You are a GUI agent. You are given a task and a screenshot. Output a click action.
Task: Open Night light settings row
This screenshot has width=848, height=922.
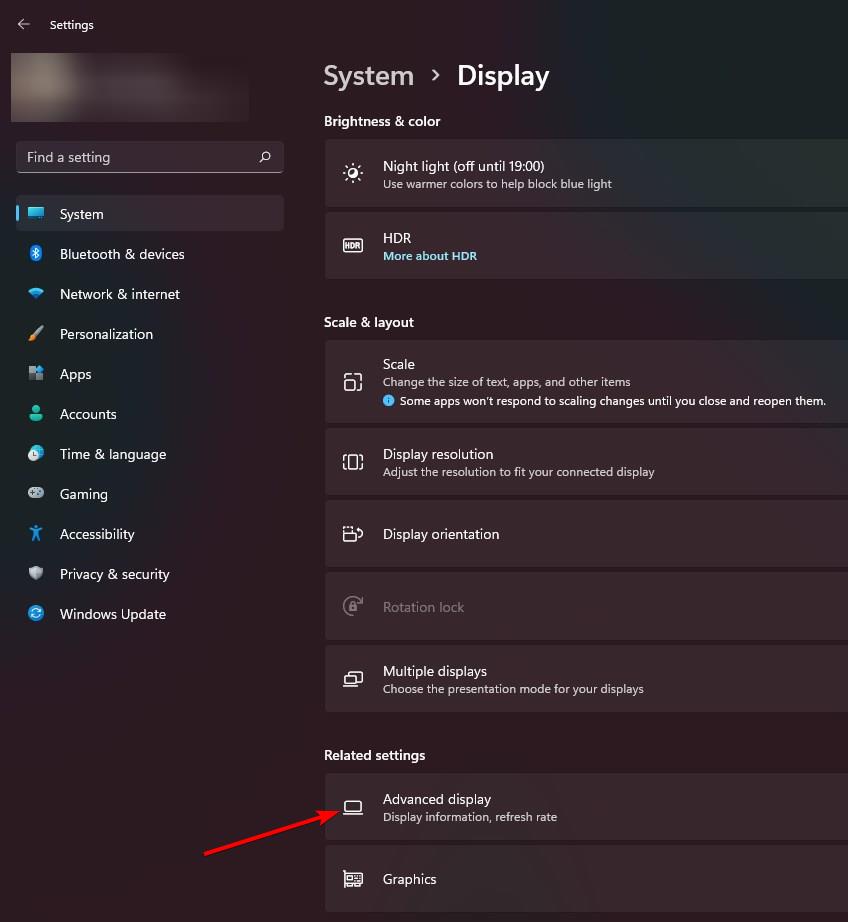pyautogui.click(x=586, y=173)
